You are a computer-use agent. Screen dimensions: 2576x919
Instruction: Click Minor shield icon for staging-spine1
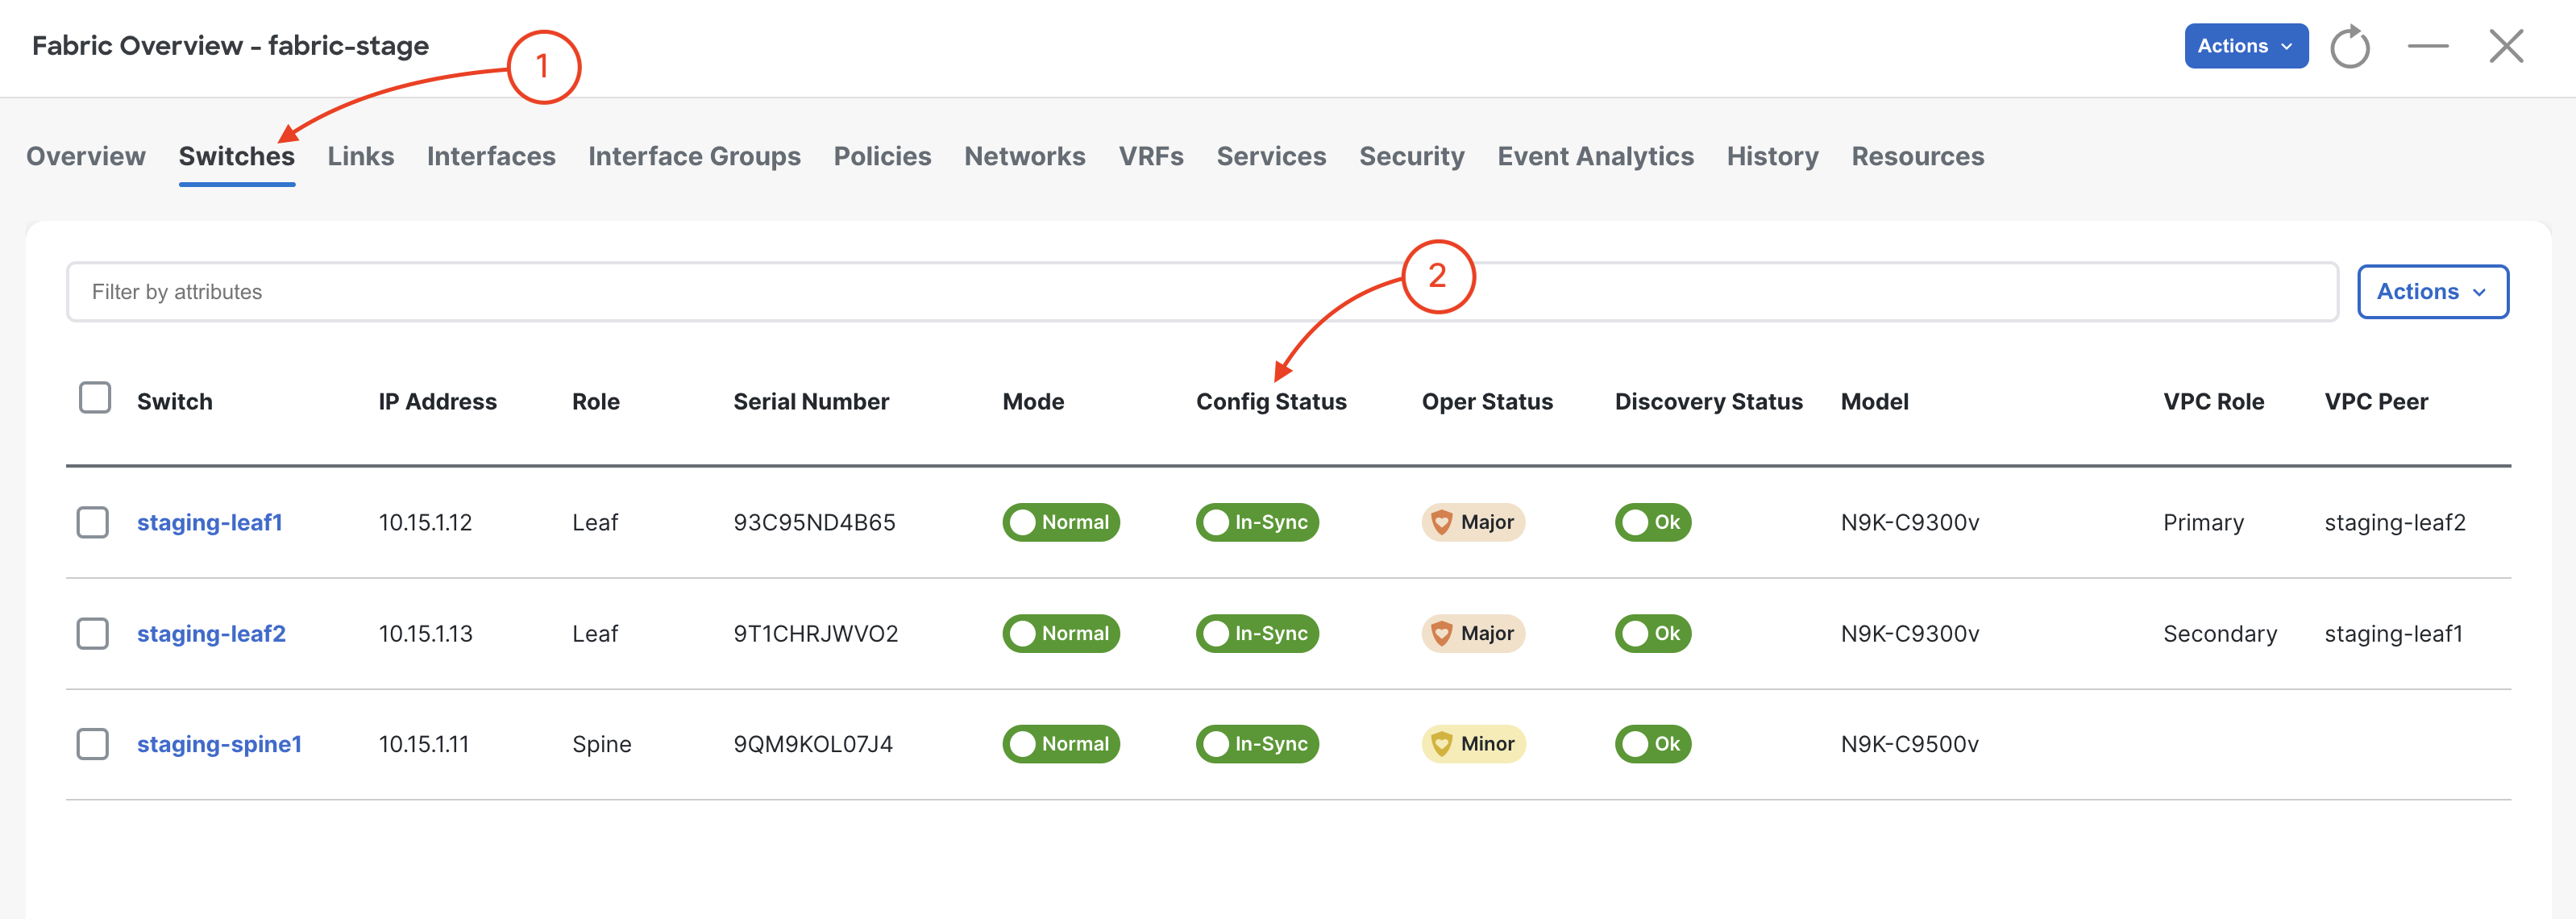coord(1441,744)
